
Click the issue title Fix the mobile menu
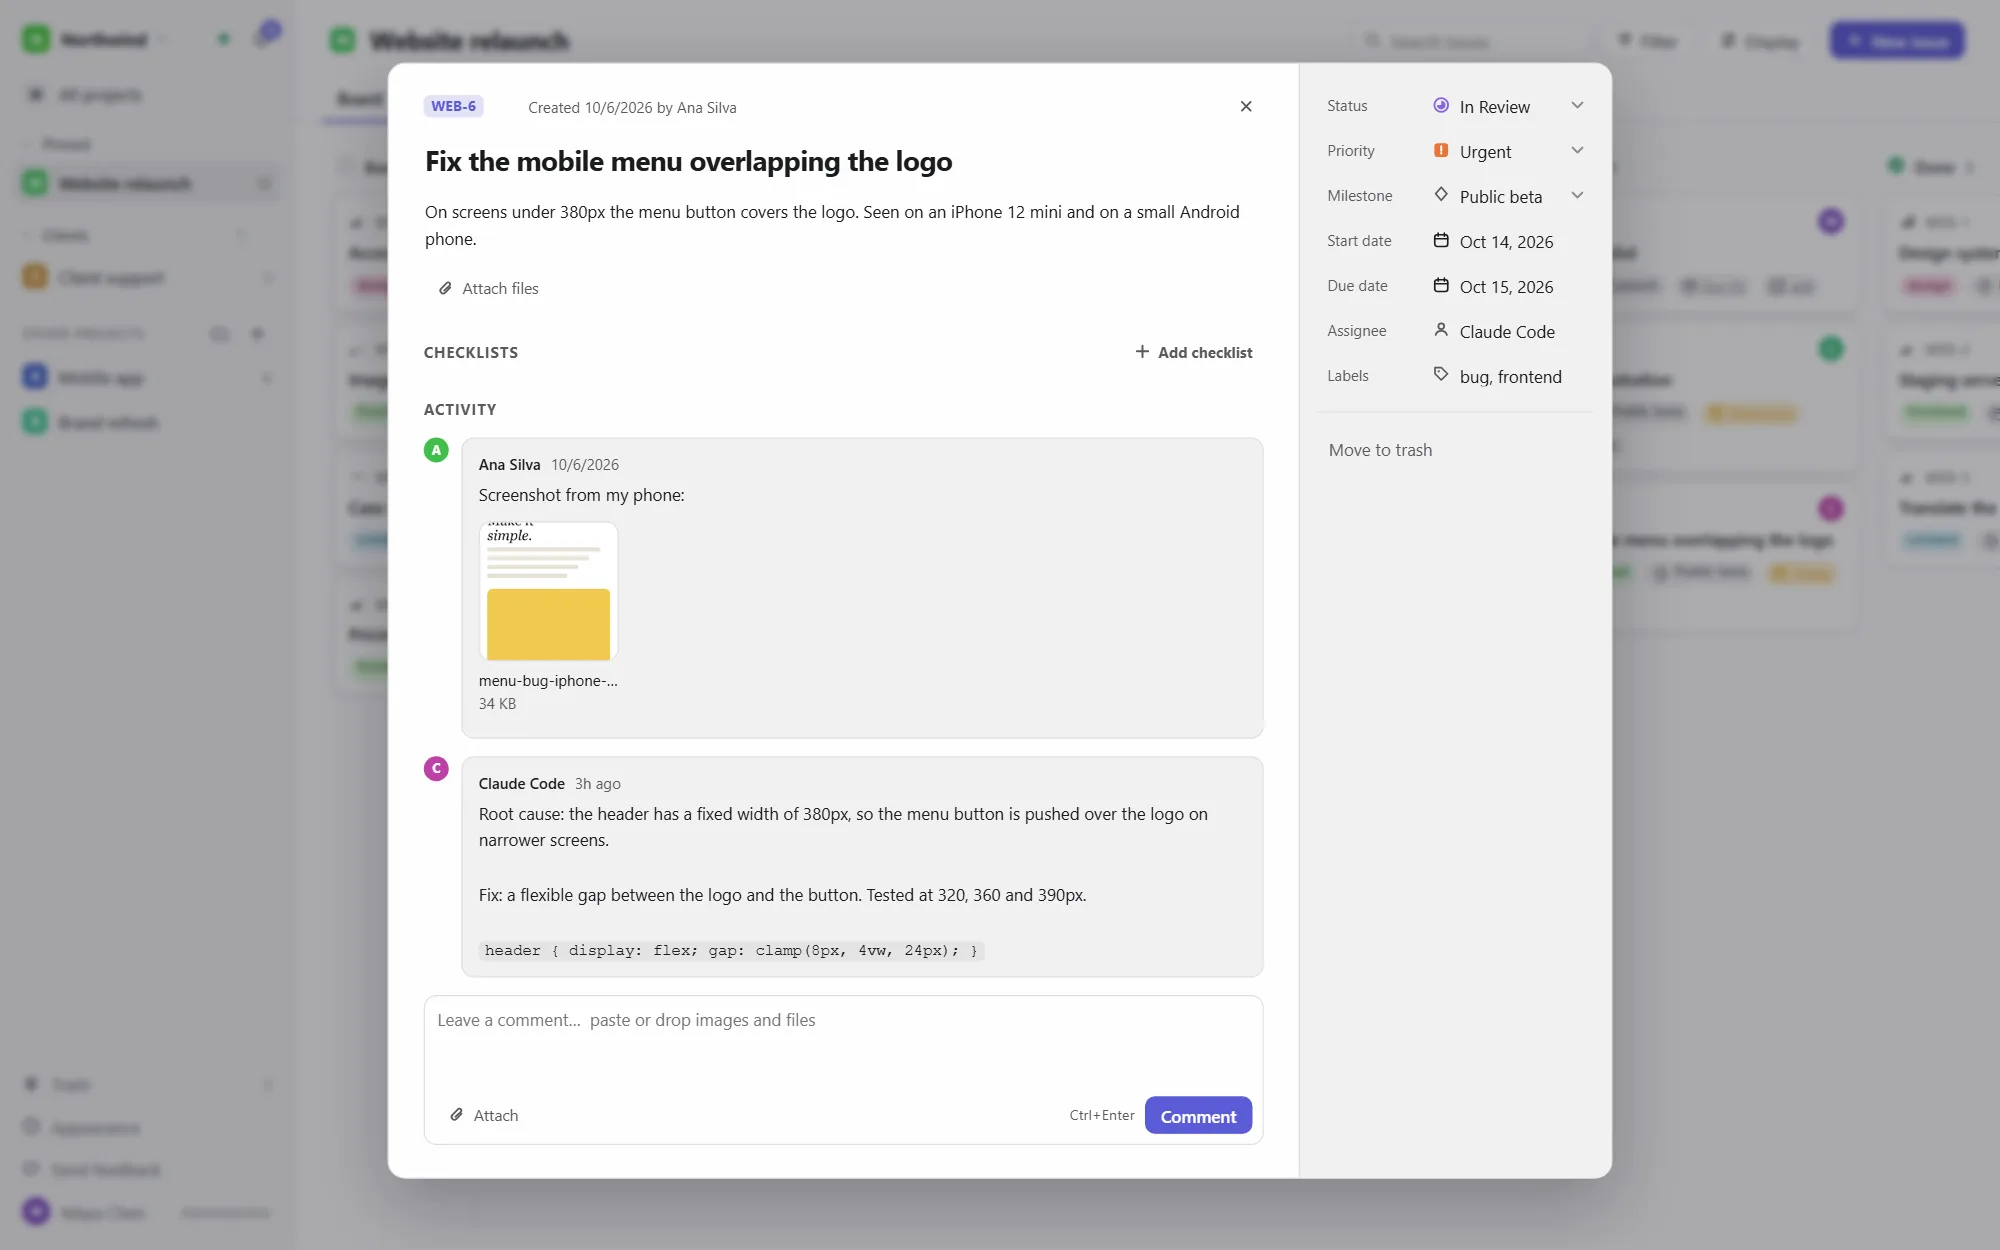click(688, 161)
